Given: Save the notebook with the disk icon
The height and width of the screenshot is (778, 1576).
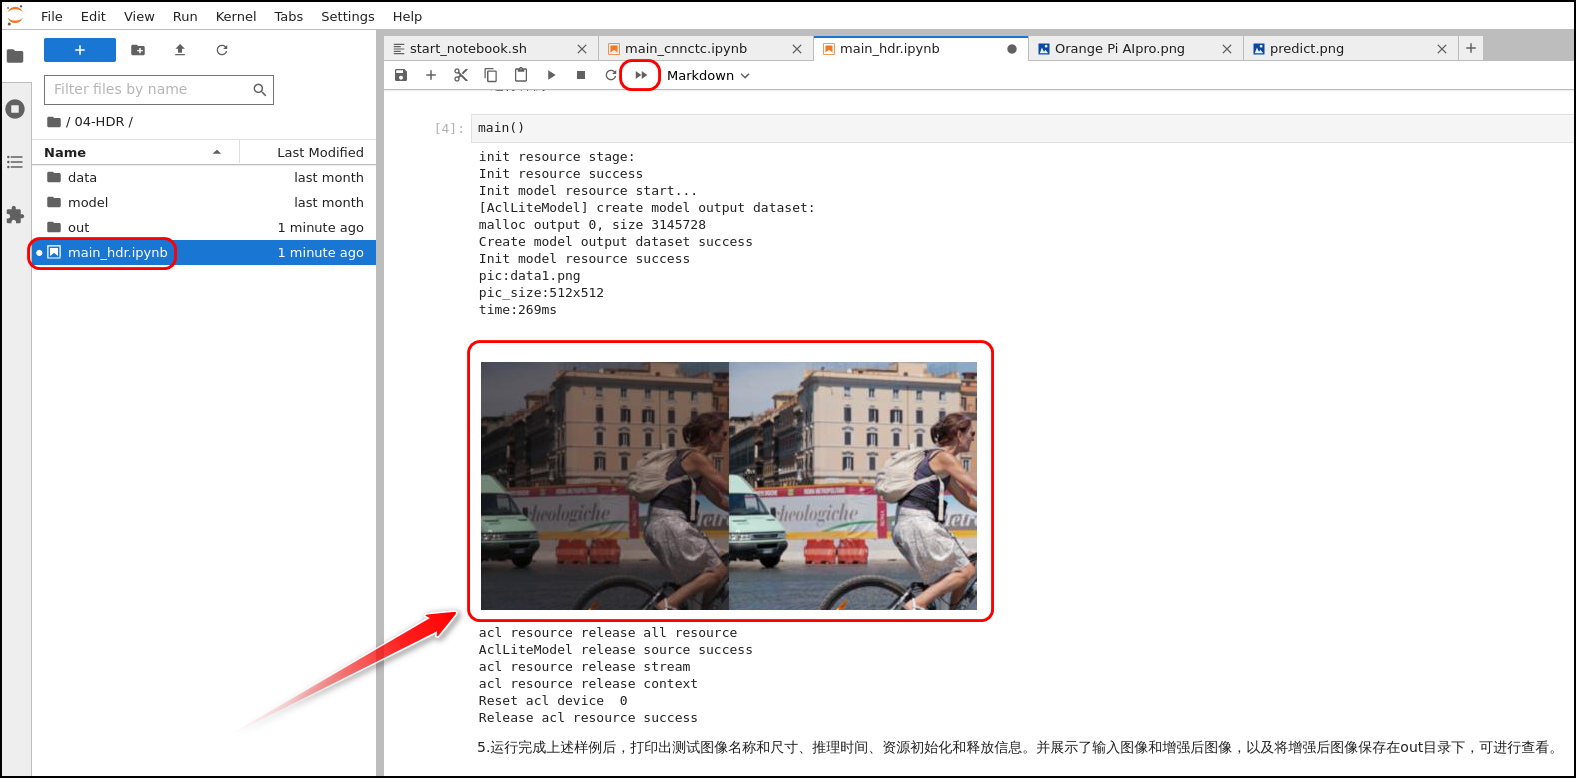Looking at the screenshot, I should point(401,75).
